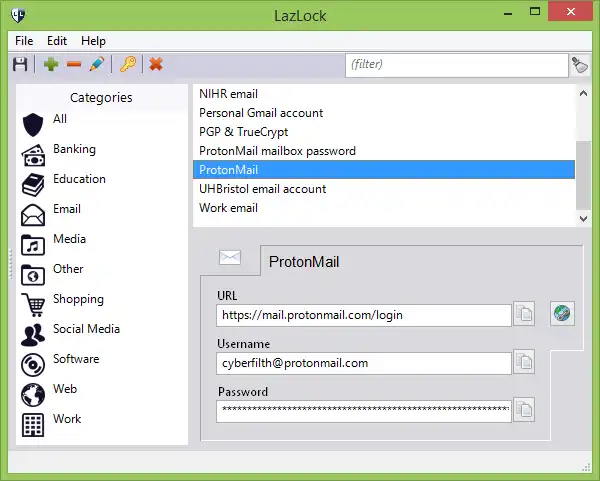Remove entry using the orange minus icon

tap(74, 64)
